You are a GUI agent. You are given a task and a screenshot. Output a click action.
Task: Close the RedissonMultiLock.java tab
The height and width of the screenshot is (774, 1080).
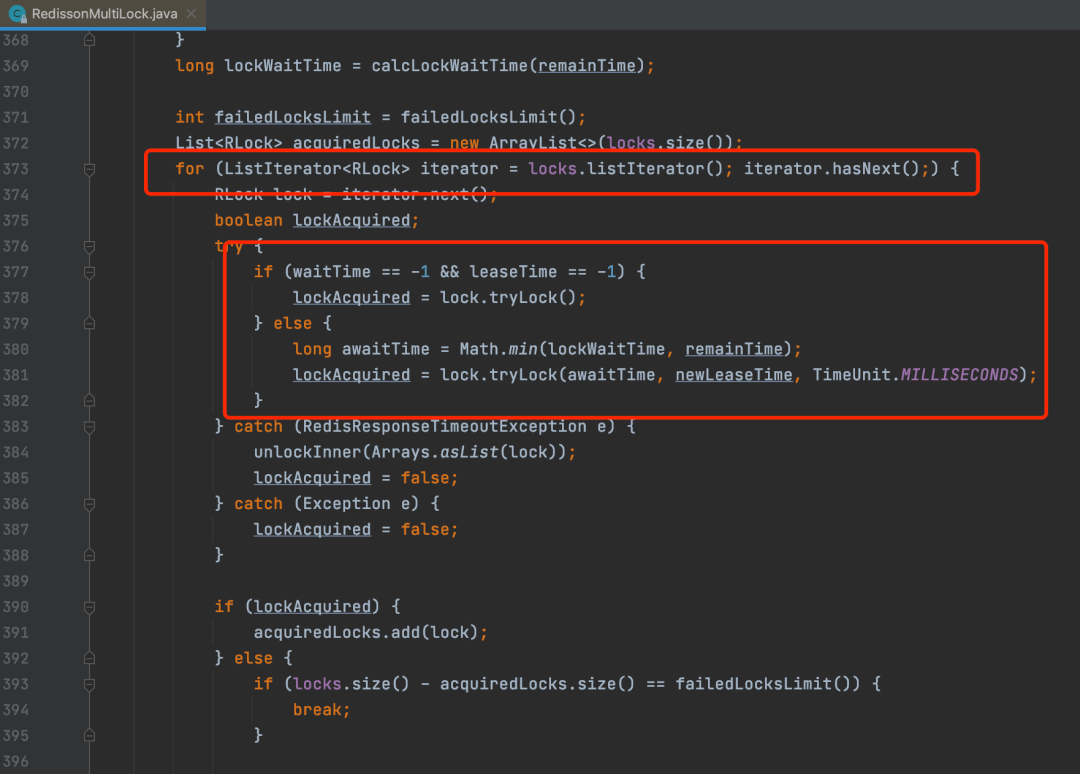[191, 14]
